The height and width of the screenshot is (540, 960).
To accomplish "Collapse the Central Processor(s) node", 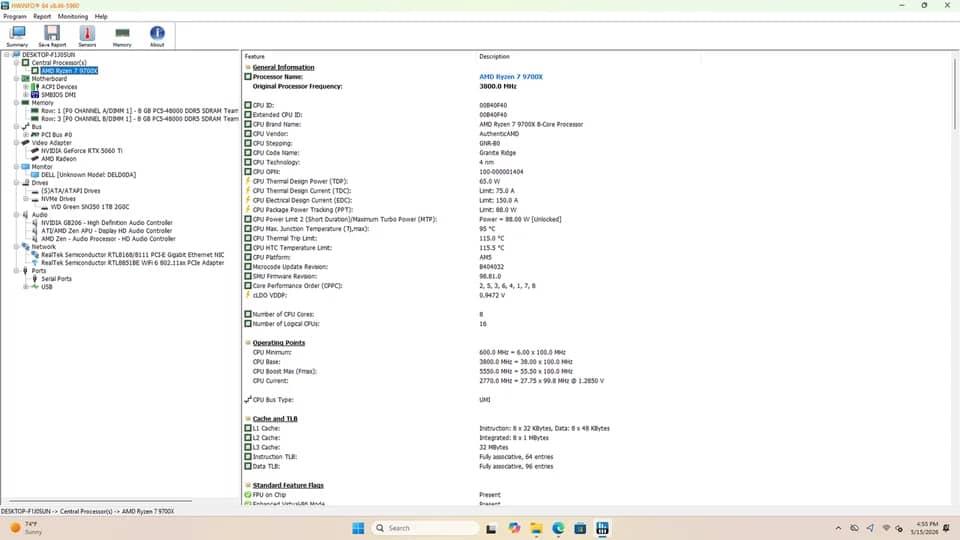I will 17,62.
